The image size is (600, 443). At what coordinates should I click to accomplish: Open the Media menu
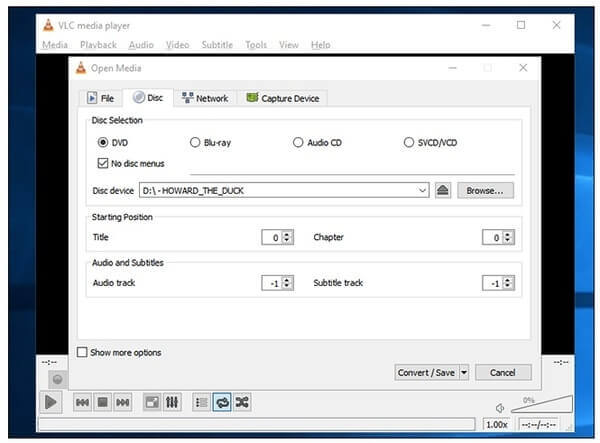click(x=55, y=45)
